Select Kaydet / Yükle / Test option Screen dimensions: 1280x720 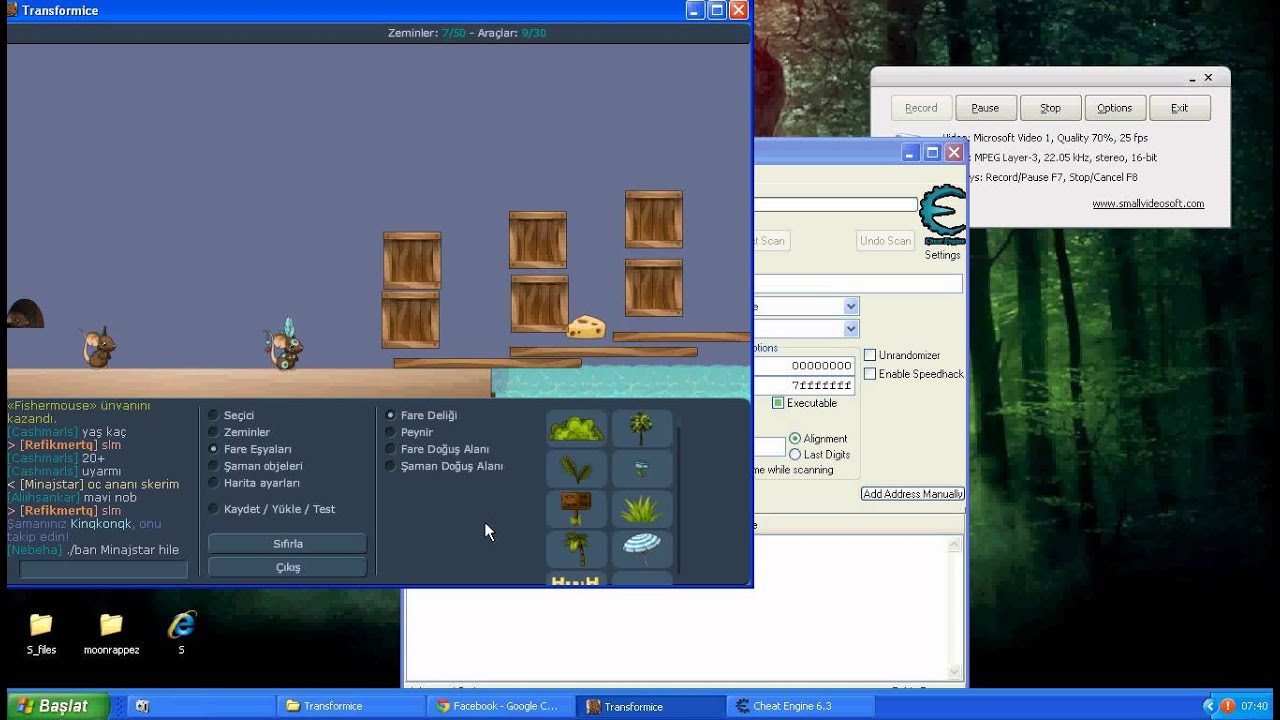coord(213,509)
